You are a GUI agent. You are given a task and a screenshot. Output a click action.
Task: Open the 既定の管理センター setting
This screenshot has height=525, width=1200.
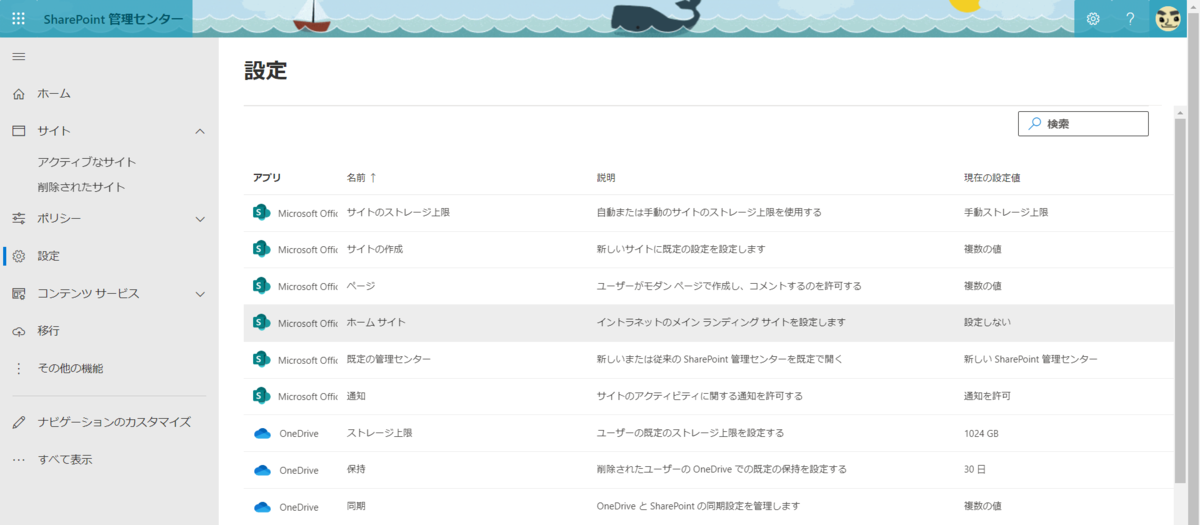point(389,359)
